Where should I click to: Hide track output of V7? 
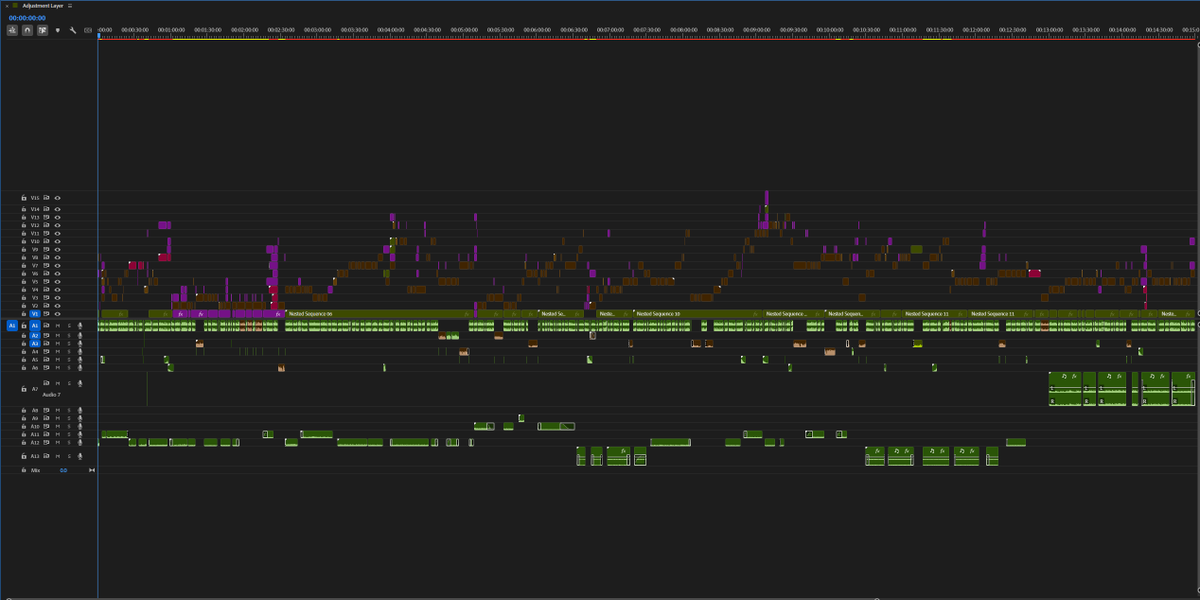tap(57, 265)
